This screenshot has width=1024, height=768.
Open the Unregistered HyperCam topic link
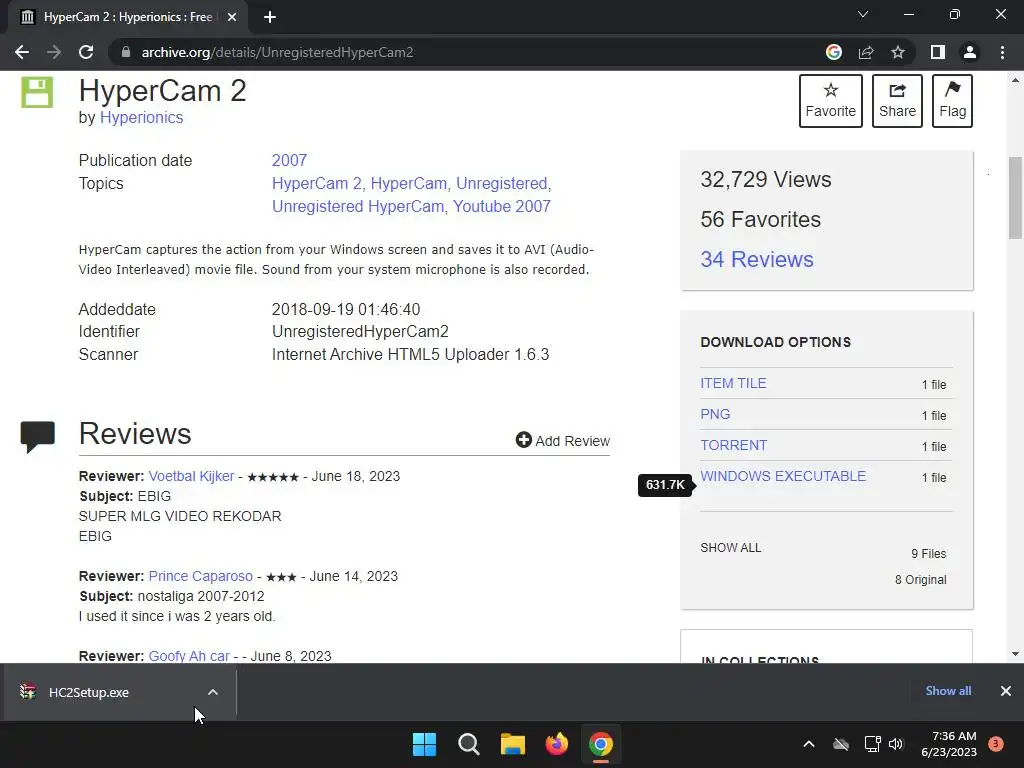(x=358, y=206)
